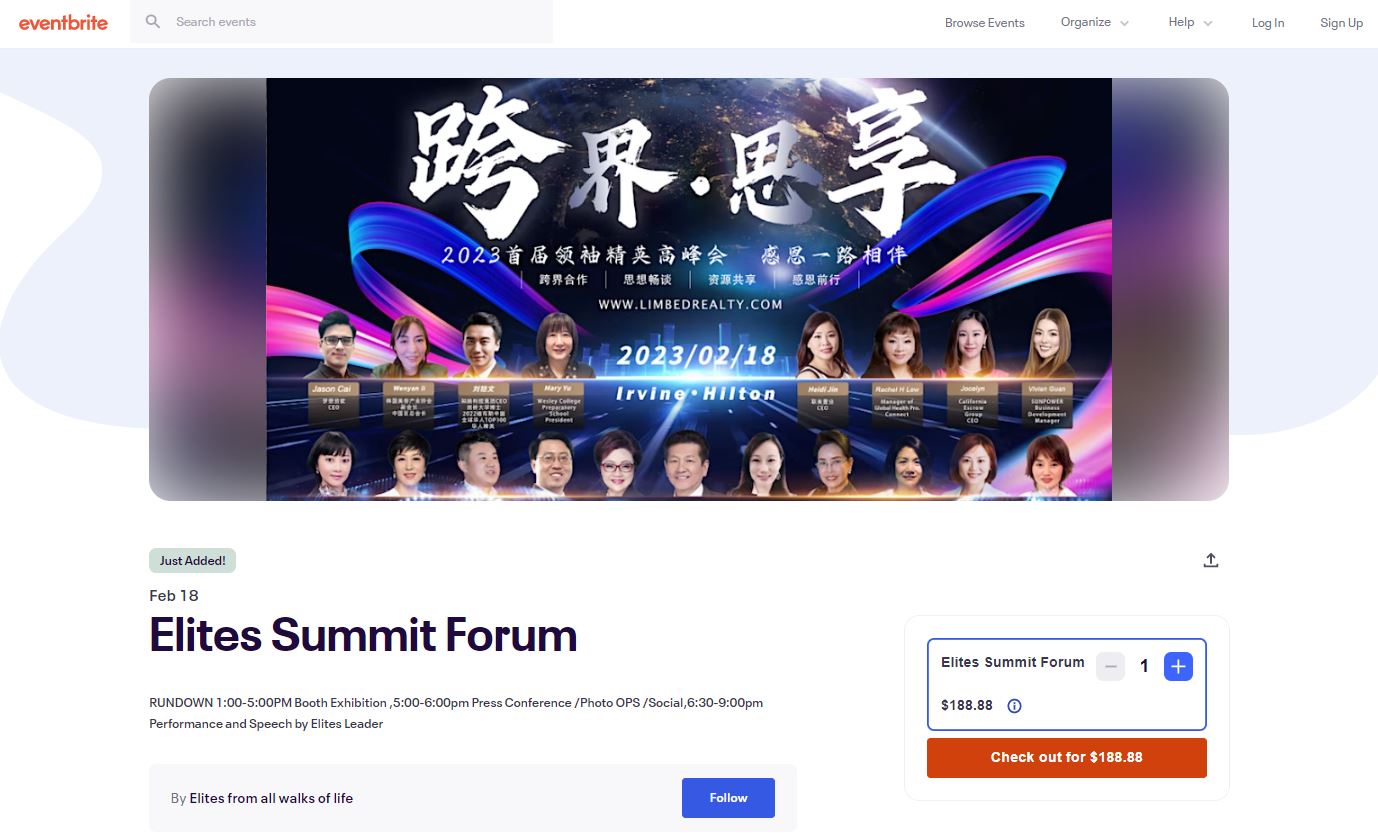Open the Organize menu
The height and width of the screenshot is (839, 1378).
pos(1086,23)
